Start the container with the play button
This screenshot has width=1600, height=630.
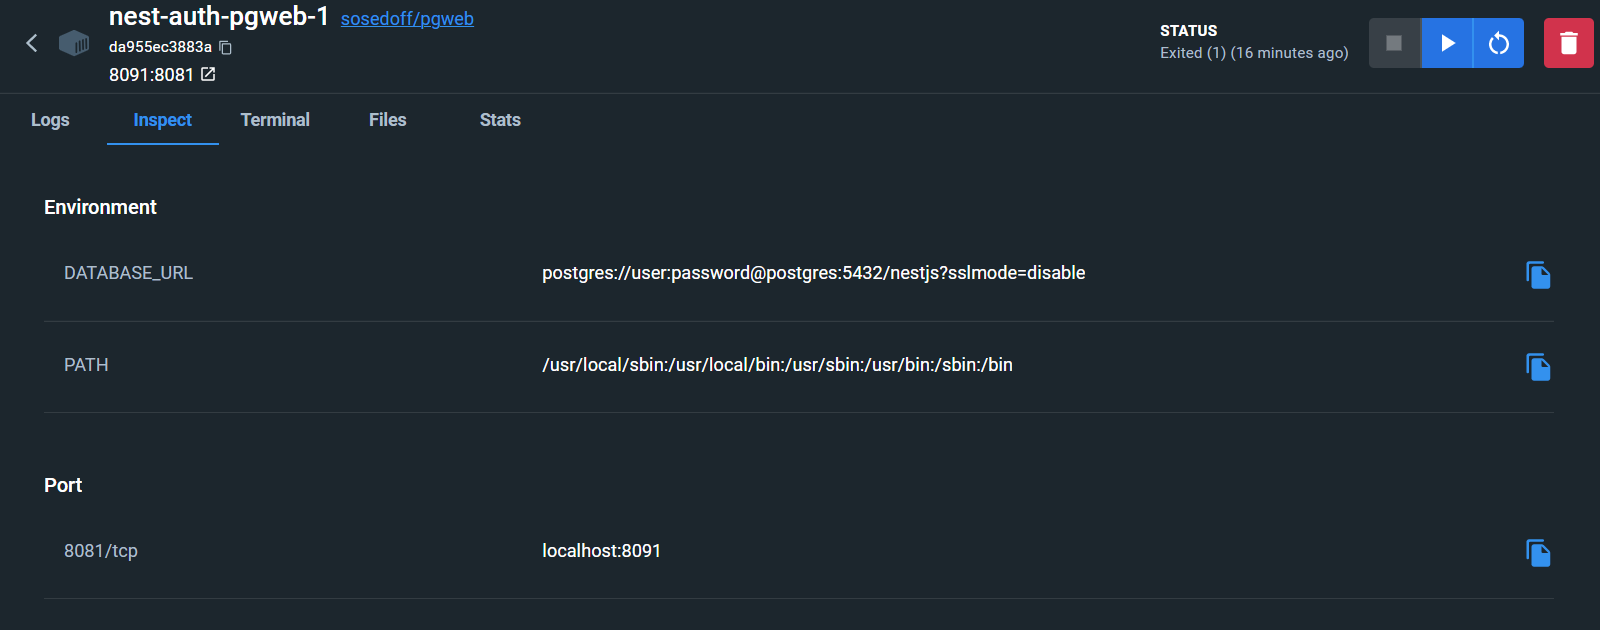(x=1447, y=43)
